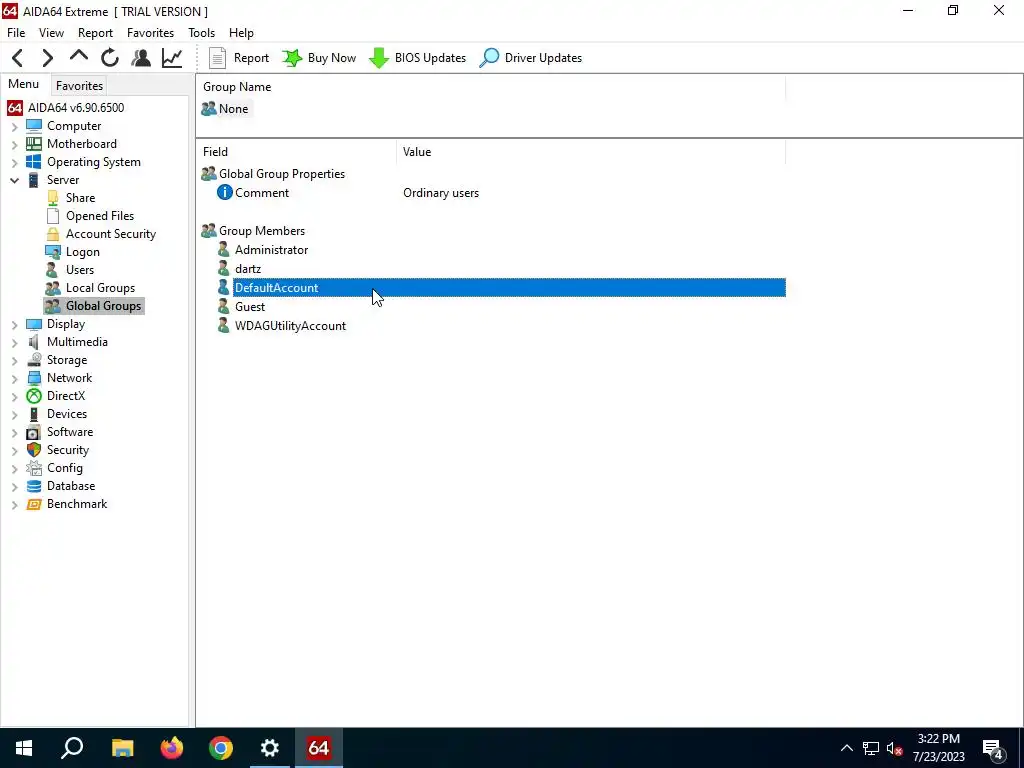Open the View menu
Viewport: 1024px width, 768px height.
(51, 33)
